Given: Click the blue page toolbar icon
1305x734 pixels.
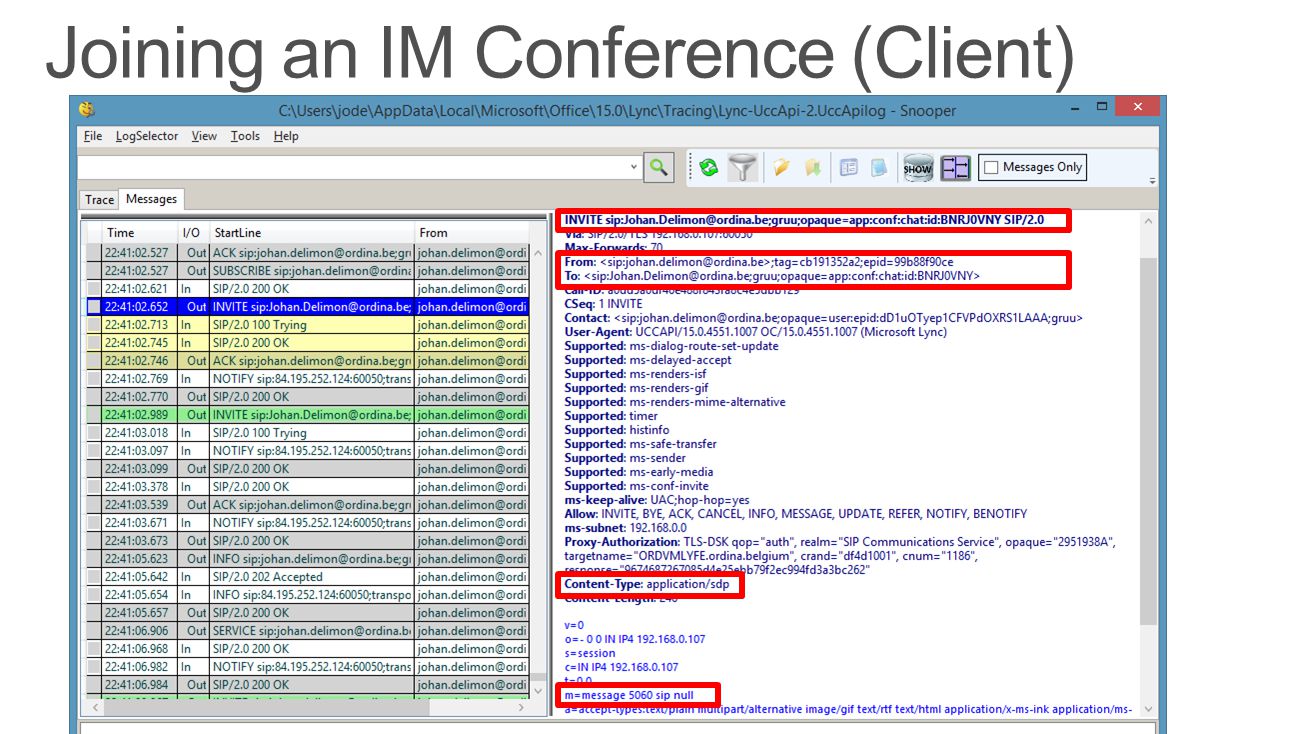Looking at the screenshot, I should coord(878,168).
